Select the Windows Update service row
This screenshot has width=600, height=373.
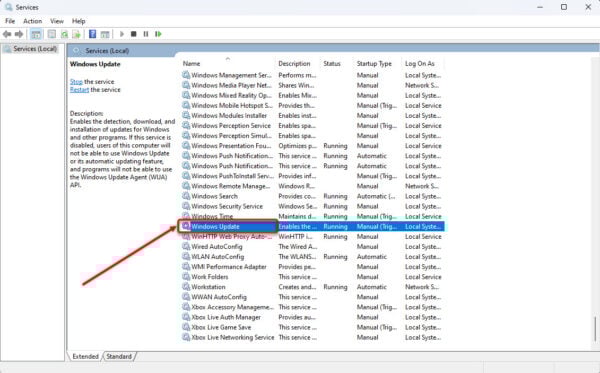click(313, 226)
